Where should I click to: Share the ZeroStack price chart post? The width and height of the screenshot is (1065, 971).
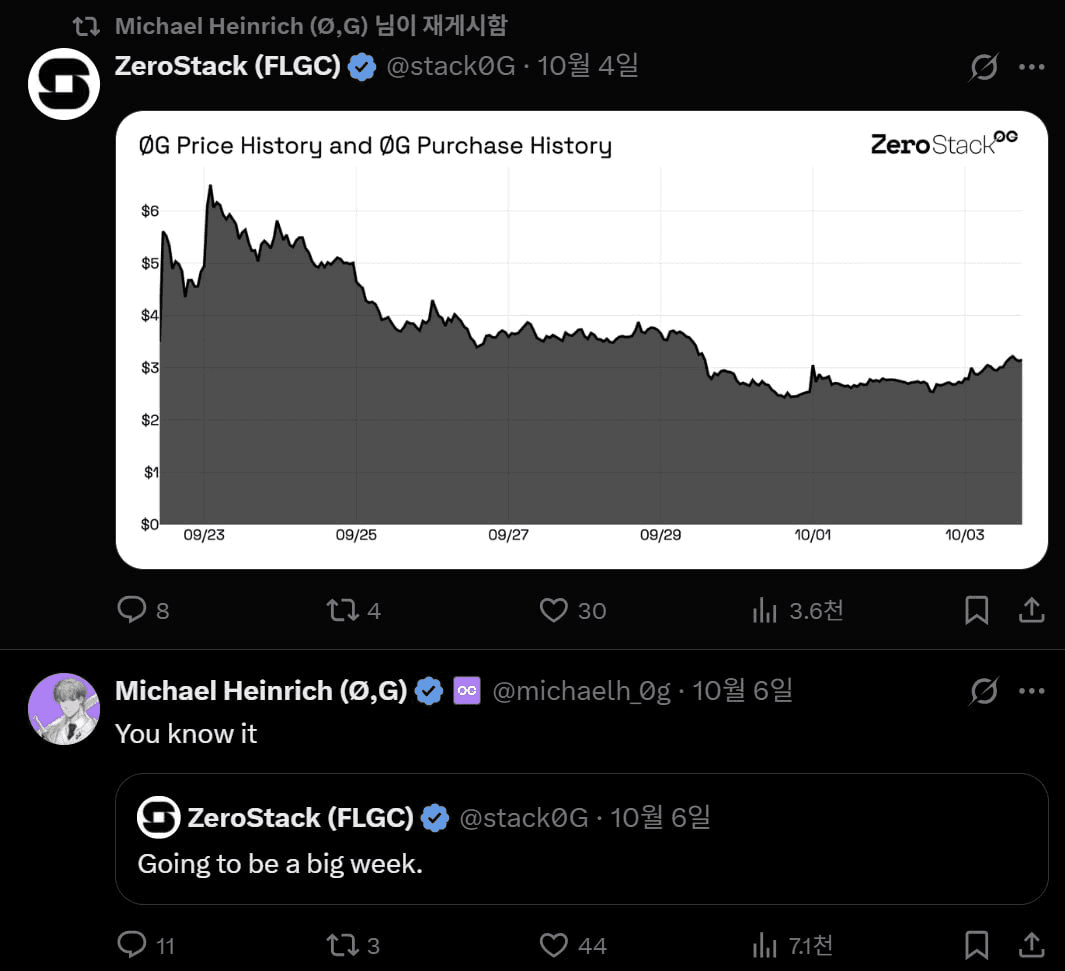pyautogui.click(x=1031, y=610)
